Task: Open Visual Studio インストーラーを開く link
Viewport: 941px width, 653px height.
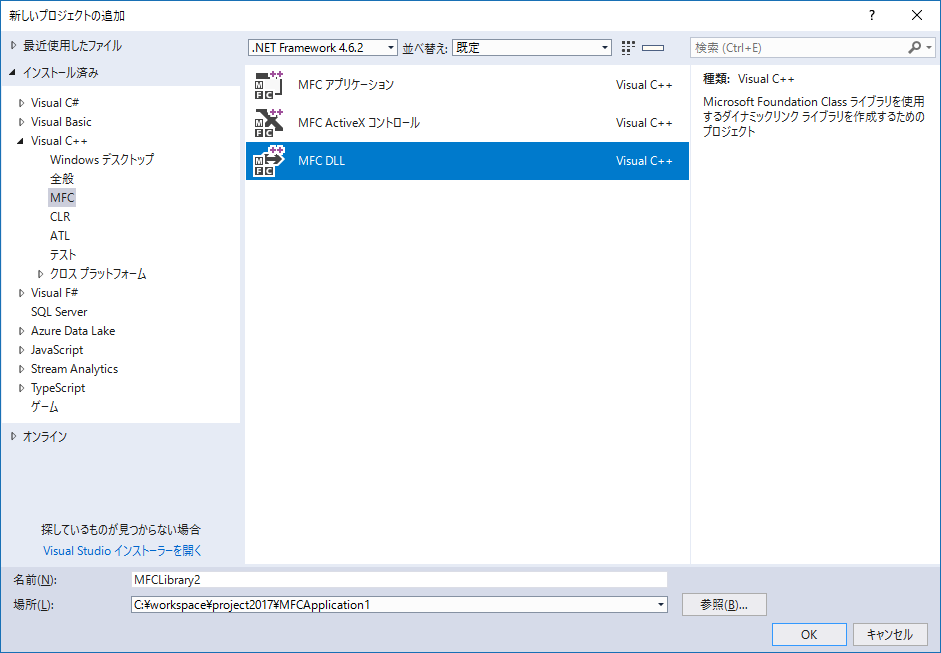Action: click(122, 550)
